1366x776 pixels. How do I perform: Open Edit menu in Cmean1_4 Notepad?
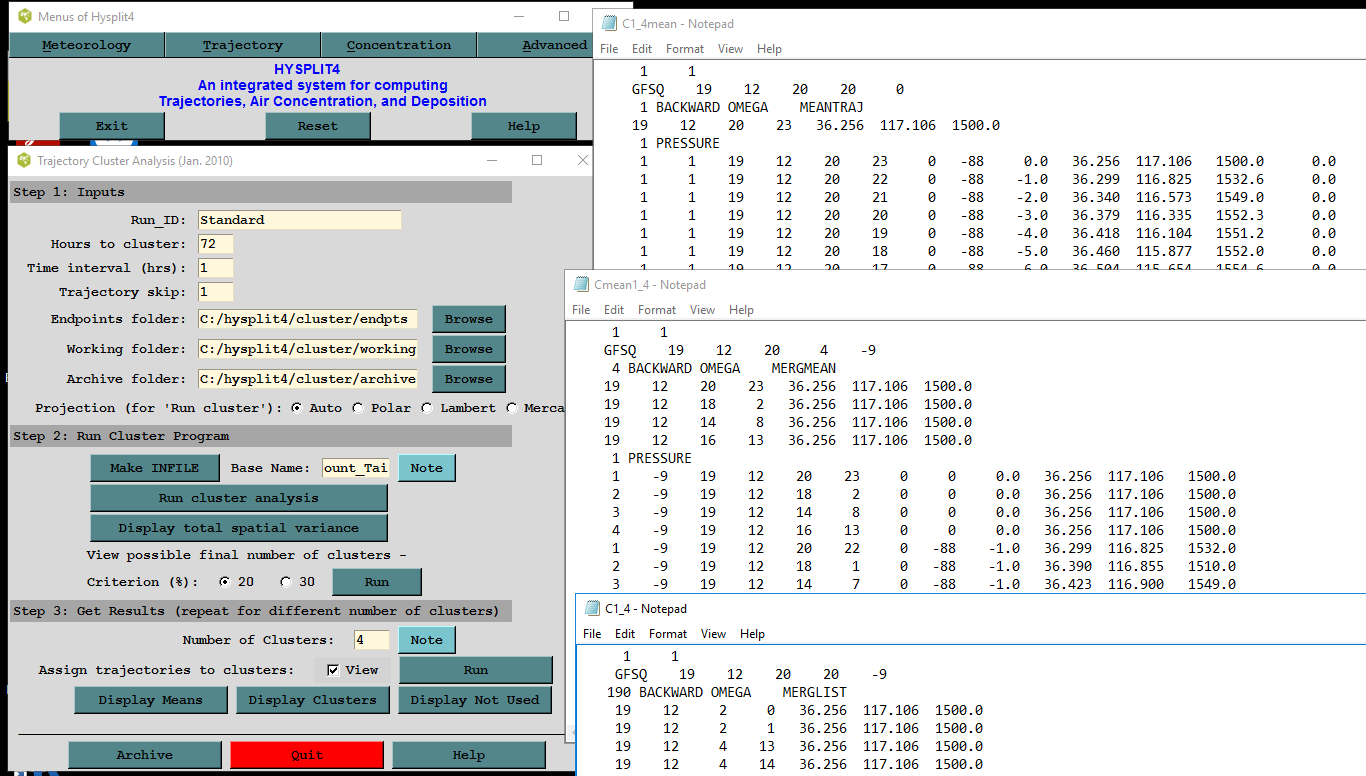614,310
